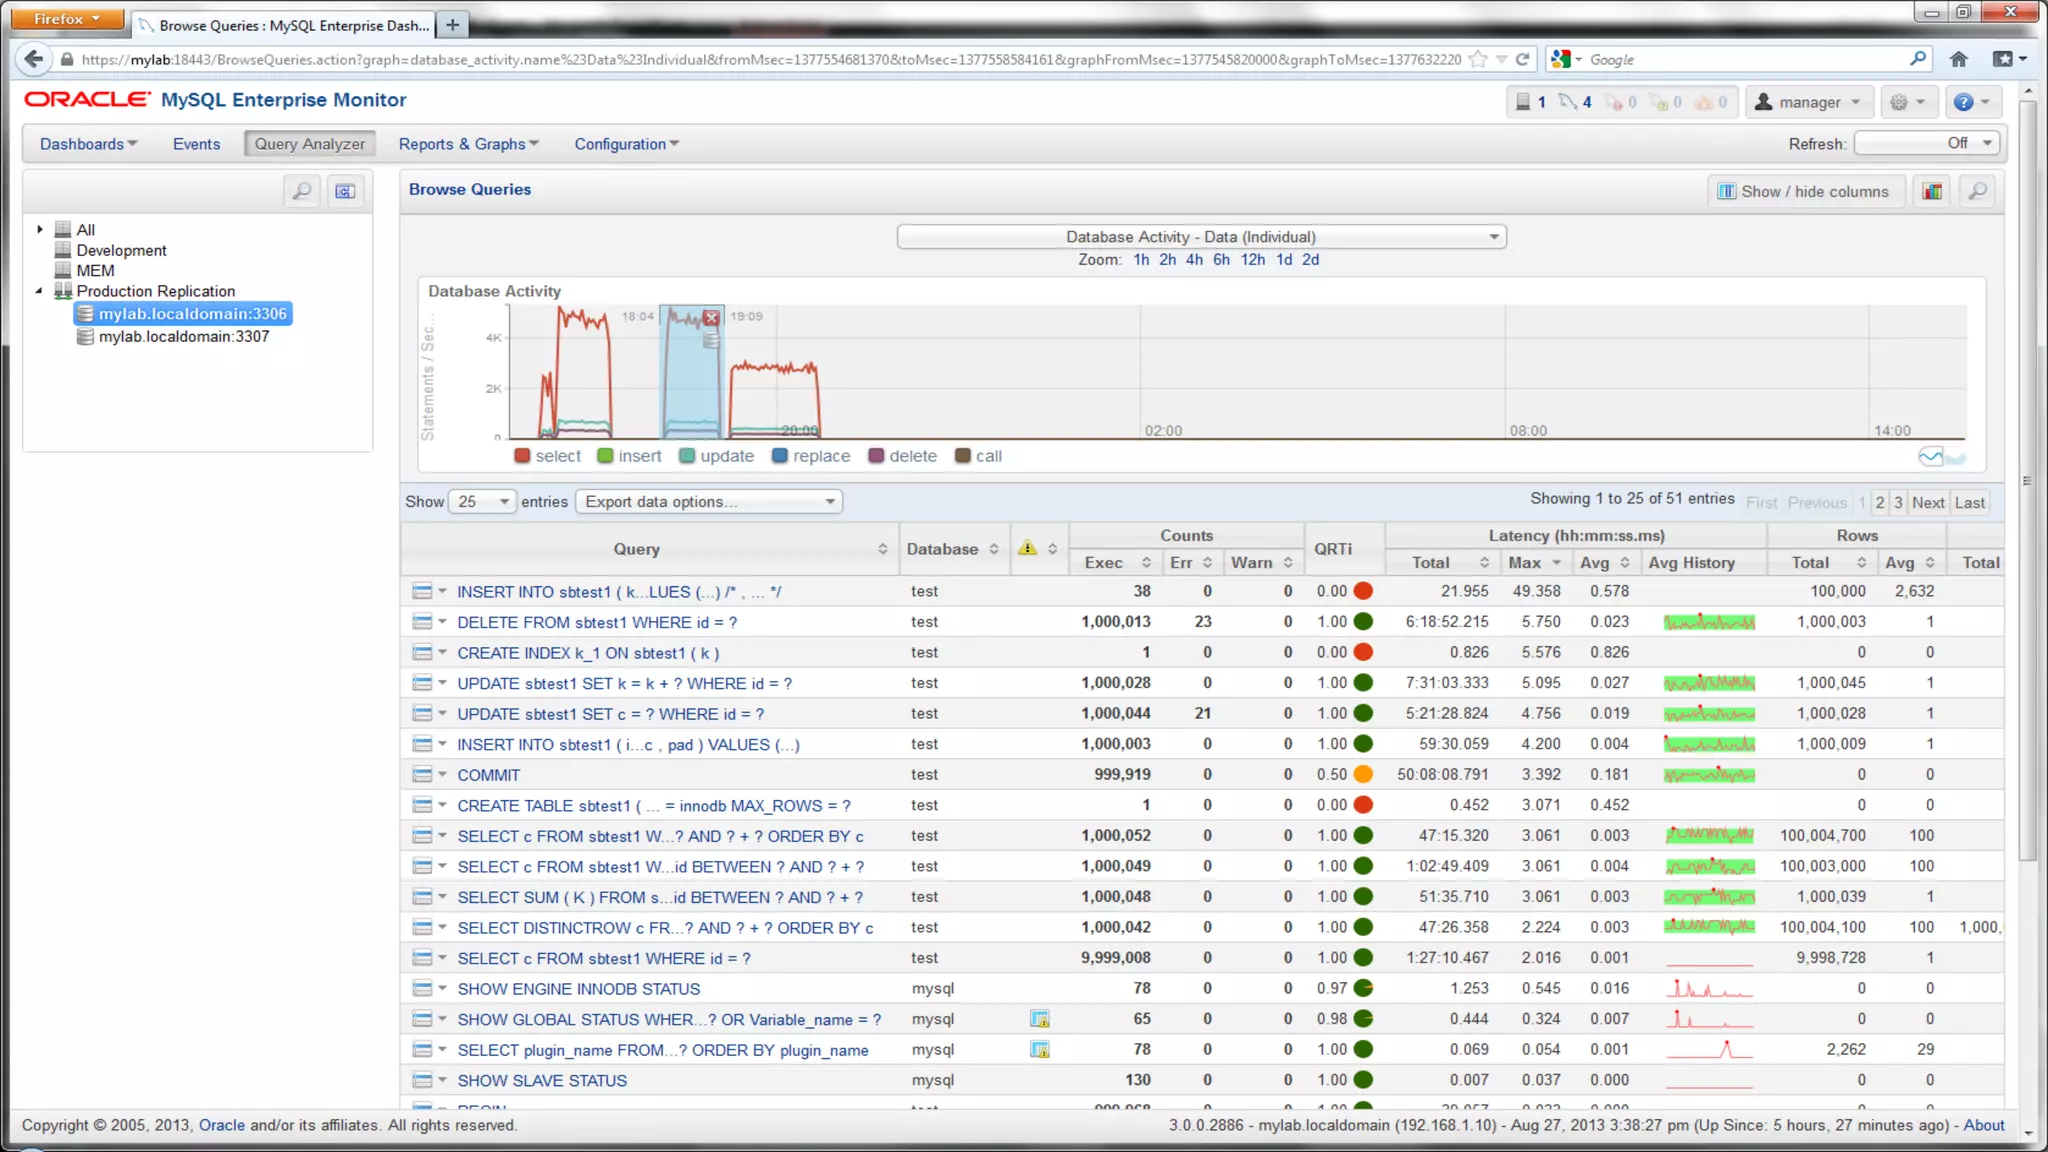This screenshot has height=1152, width=2048.
Task: Set graph zoom to 12h
Action: (x=1252, y=260)
